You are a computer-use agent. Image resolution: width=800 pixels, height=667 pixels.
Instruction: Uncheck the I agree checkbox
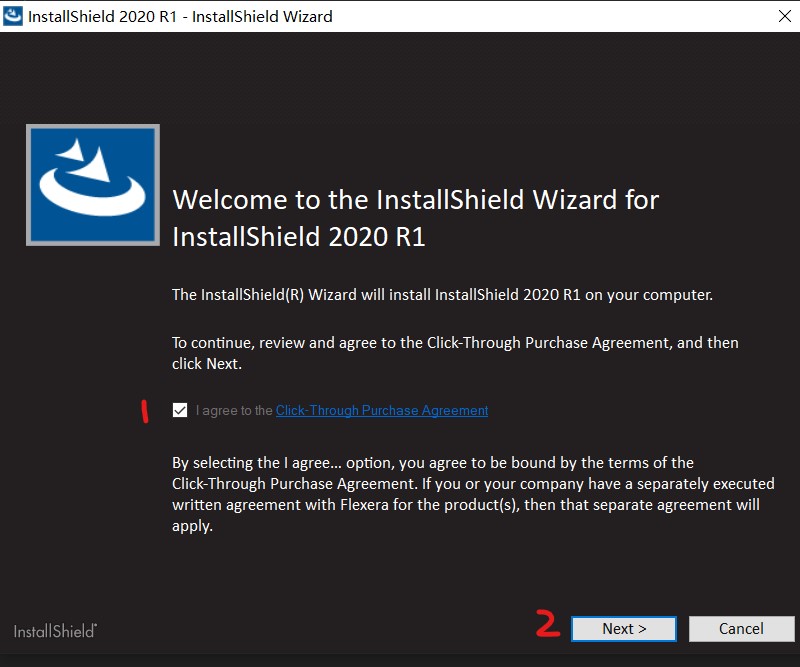[180, 410]
